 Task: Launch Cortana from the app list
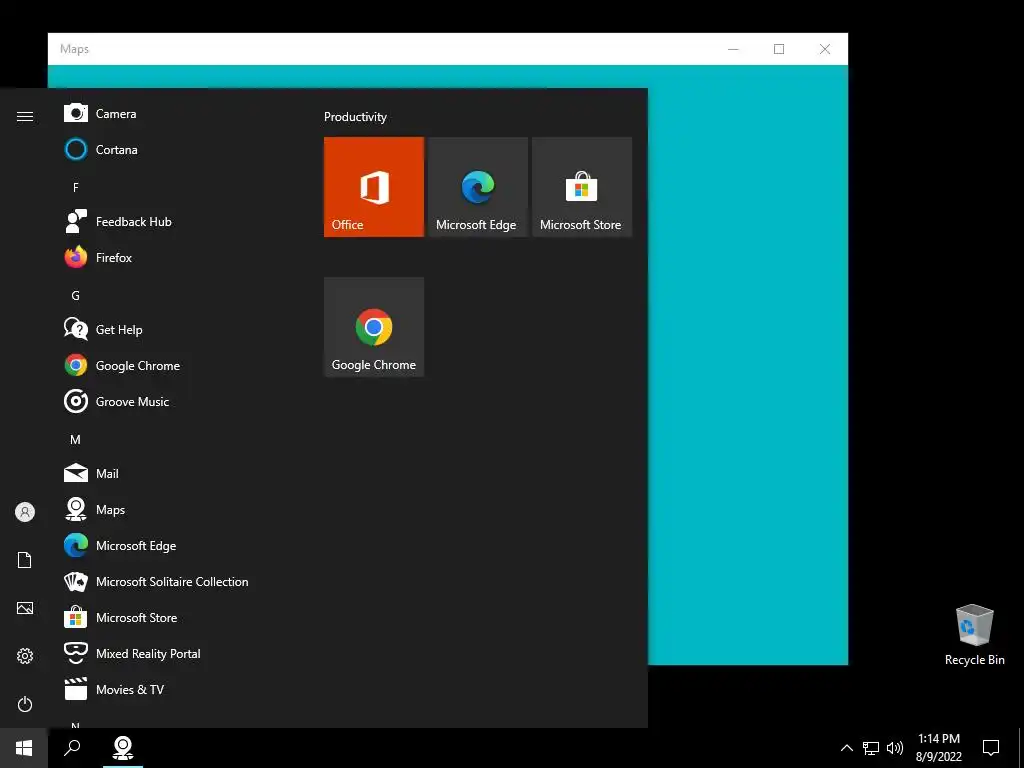(x=176, y=150)
